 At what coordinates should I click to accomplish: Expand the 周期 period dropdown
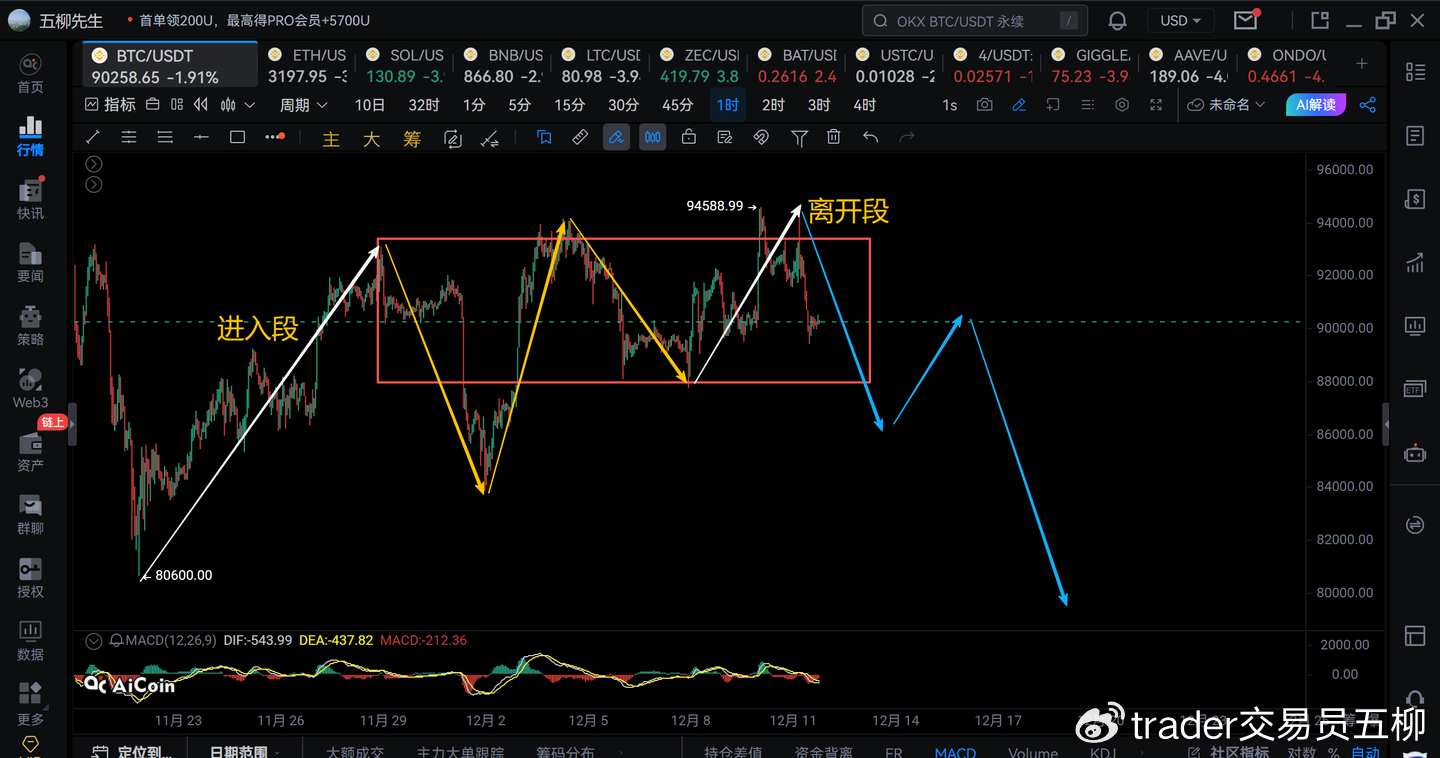coord(303,105)
